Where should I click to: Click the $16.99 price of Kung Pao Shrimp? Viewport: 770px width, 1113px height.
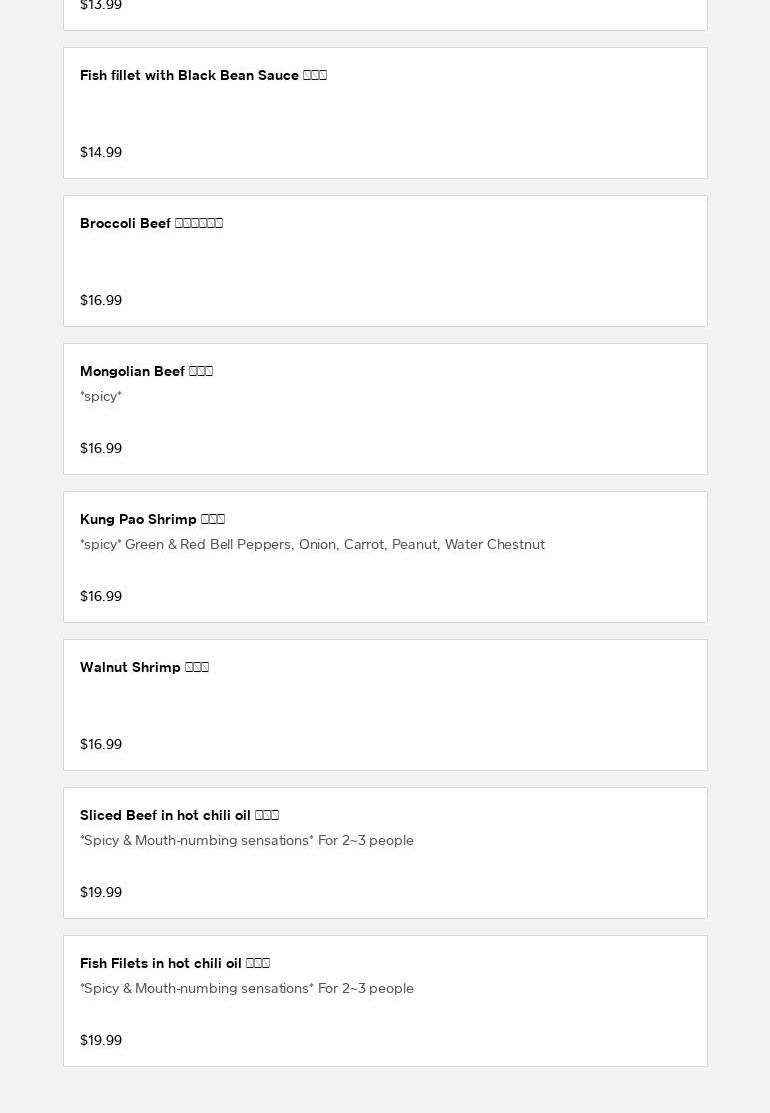click(101, 596)
